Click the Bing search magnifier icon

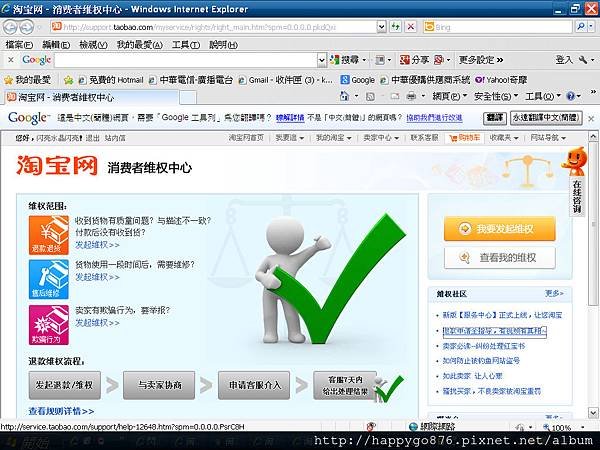coord(580,27)
